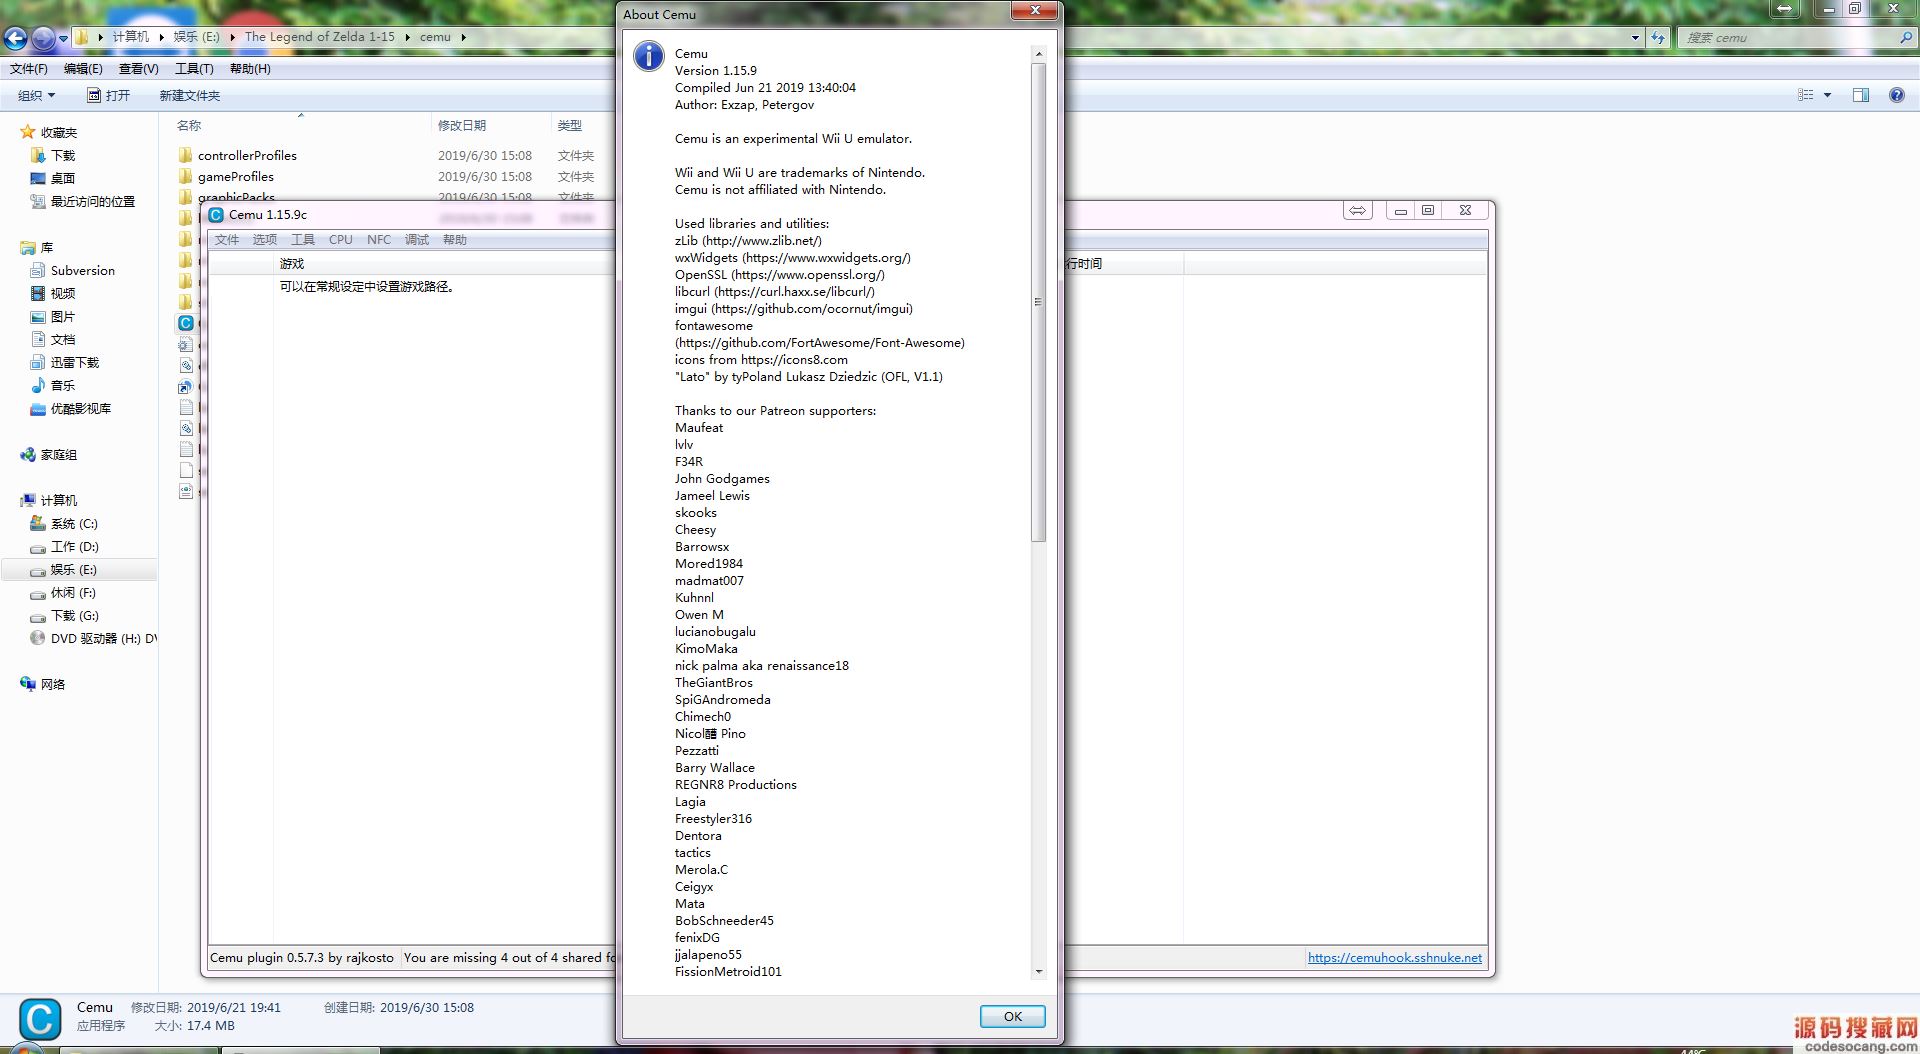The image size is (1920, 1054).
Task: Open the NFC menu in Cemu
Action: pyautogui.click(x=379, y=240)
